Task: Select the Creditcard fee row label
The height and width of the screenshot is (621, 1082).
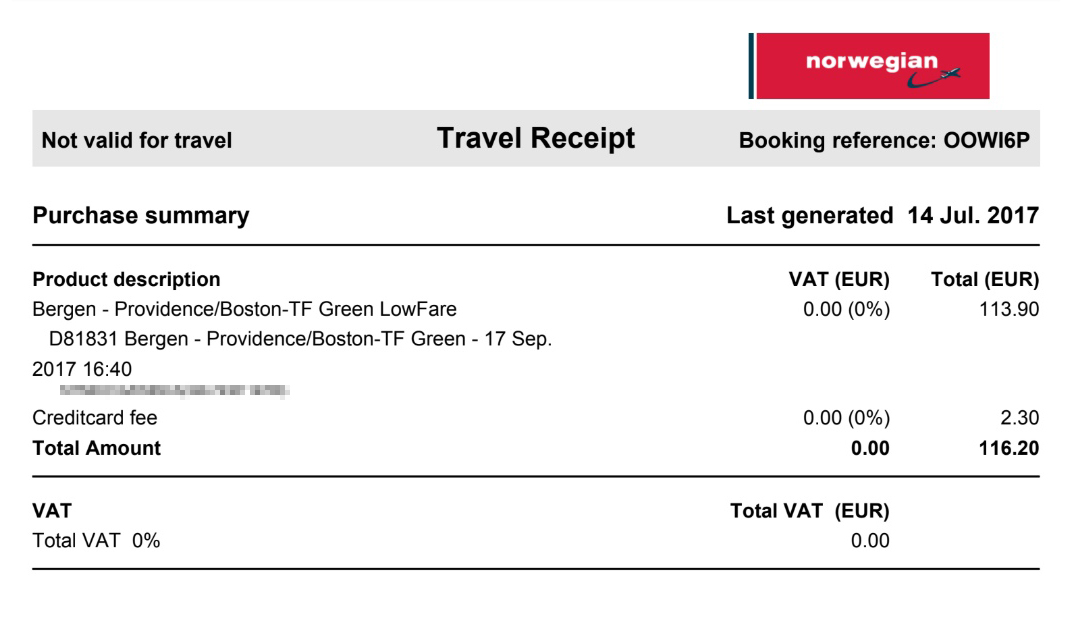Action: click(95, 417)
